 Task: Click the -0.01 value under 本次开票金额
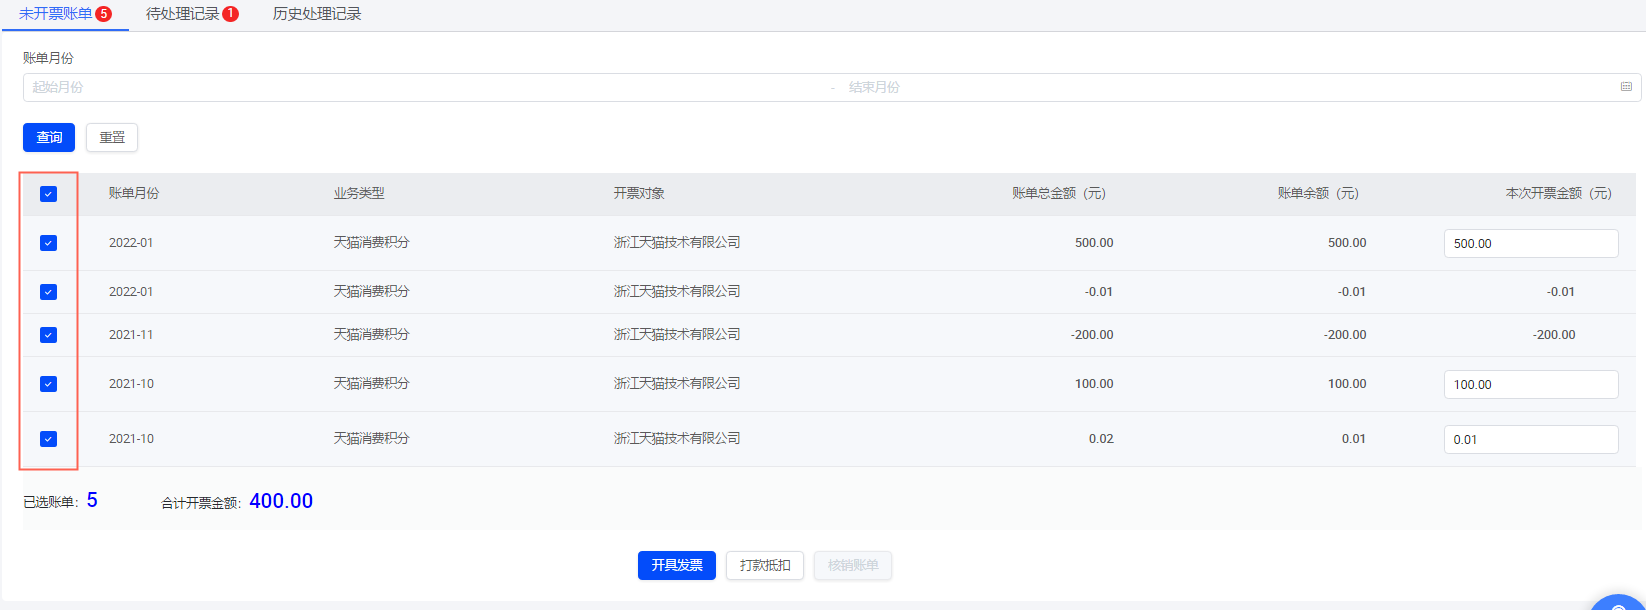(1561, 292)
